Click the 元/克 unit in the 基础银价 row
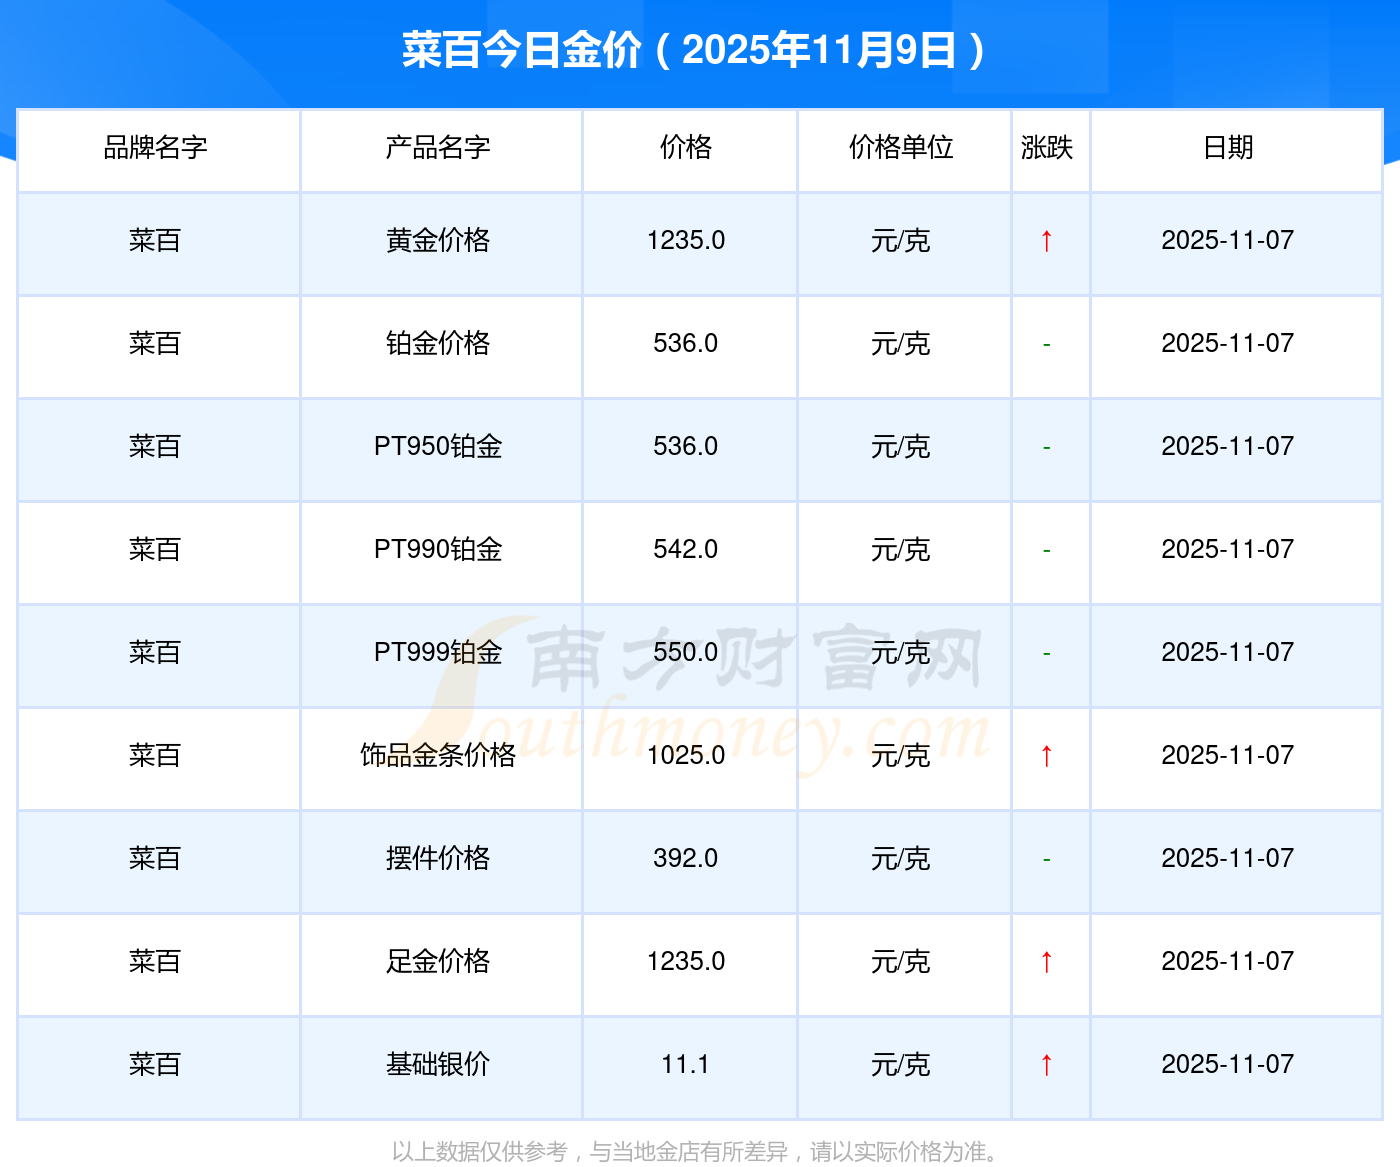The height and width of the screenshot is (1167, 1400). [901, 1065]
